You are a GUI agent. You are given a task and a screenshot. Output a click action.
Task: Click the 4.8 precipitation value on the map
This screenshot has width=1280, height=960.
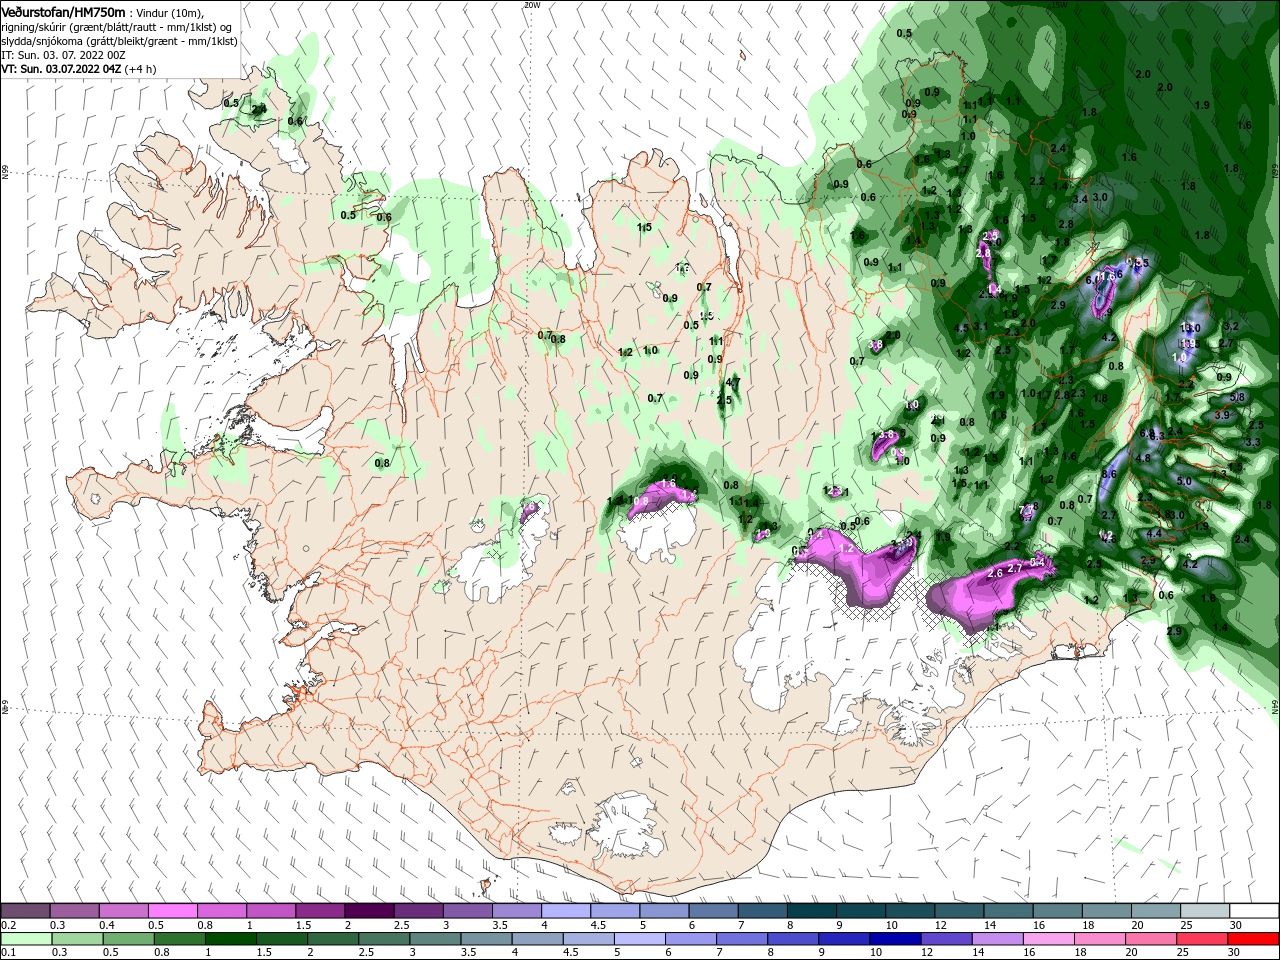pyautogui.click(x=1144, y=459)
